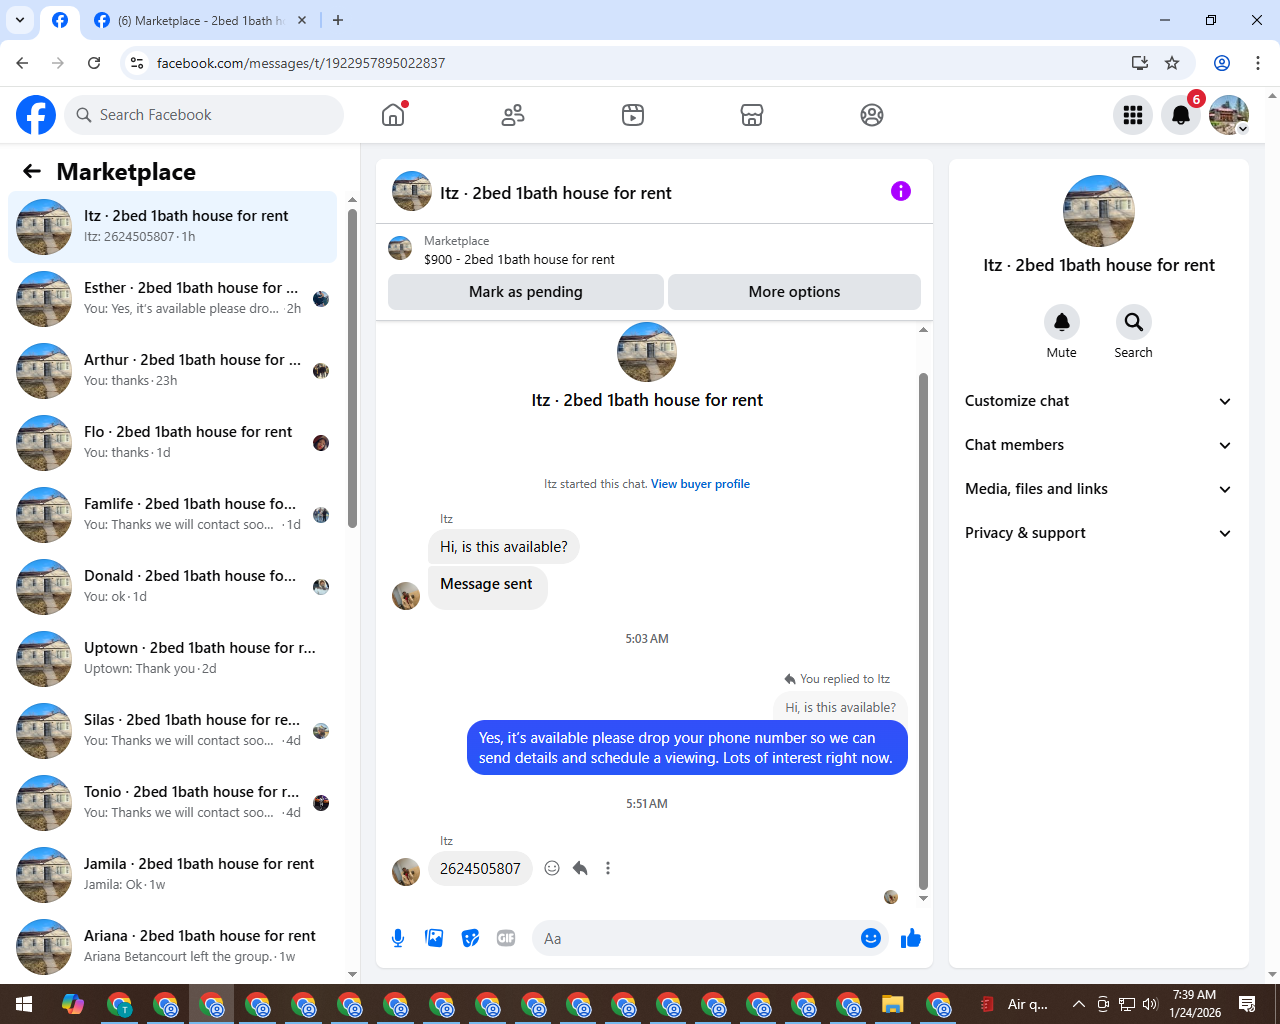Click the Chrome address bar URL
This screenshot has height=1024, width=1280.
(x=301, y=63)
